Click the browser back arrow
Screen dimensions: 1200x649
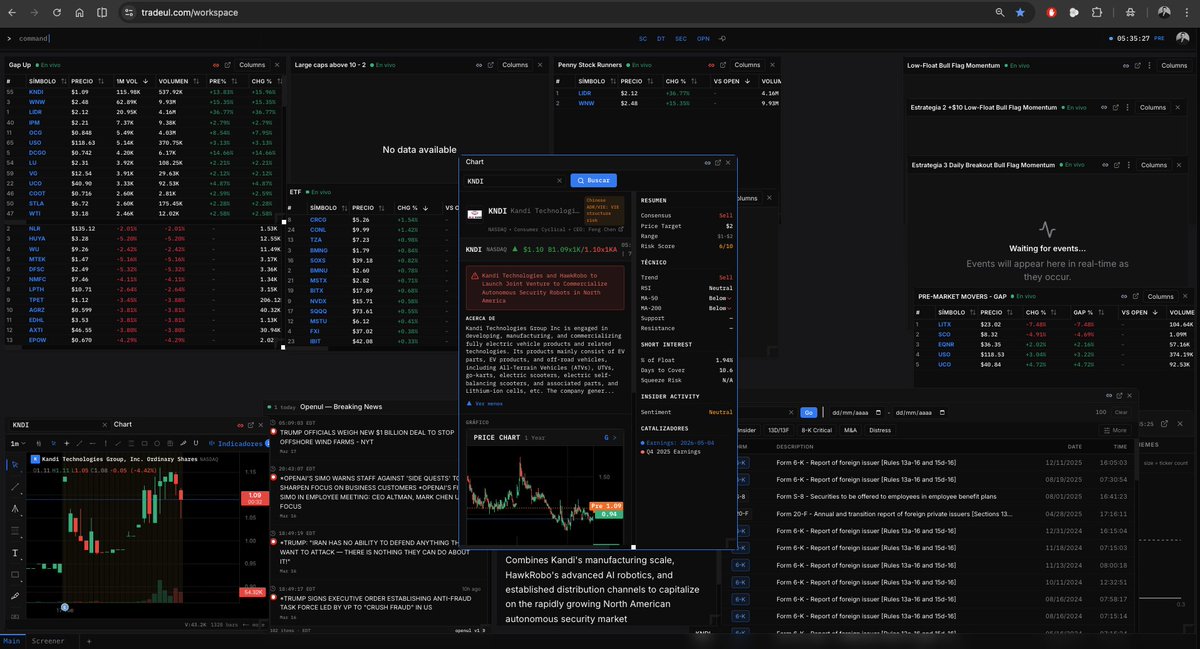(x=13, y=12)
